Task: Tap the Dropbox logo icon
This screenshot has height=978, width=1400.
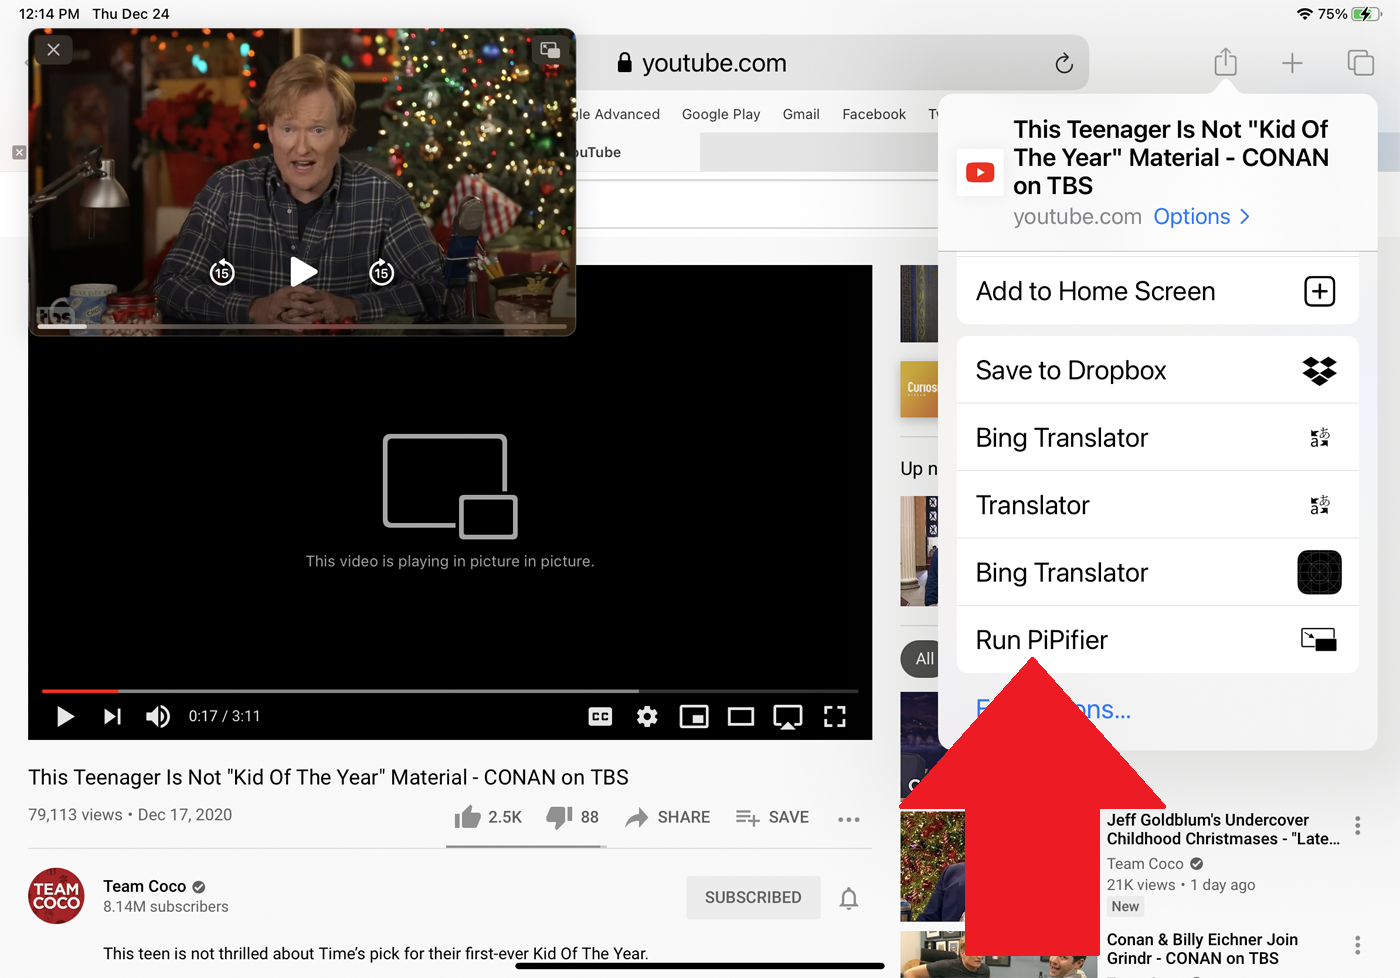Action: click(x=1320, y=371)
